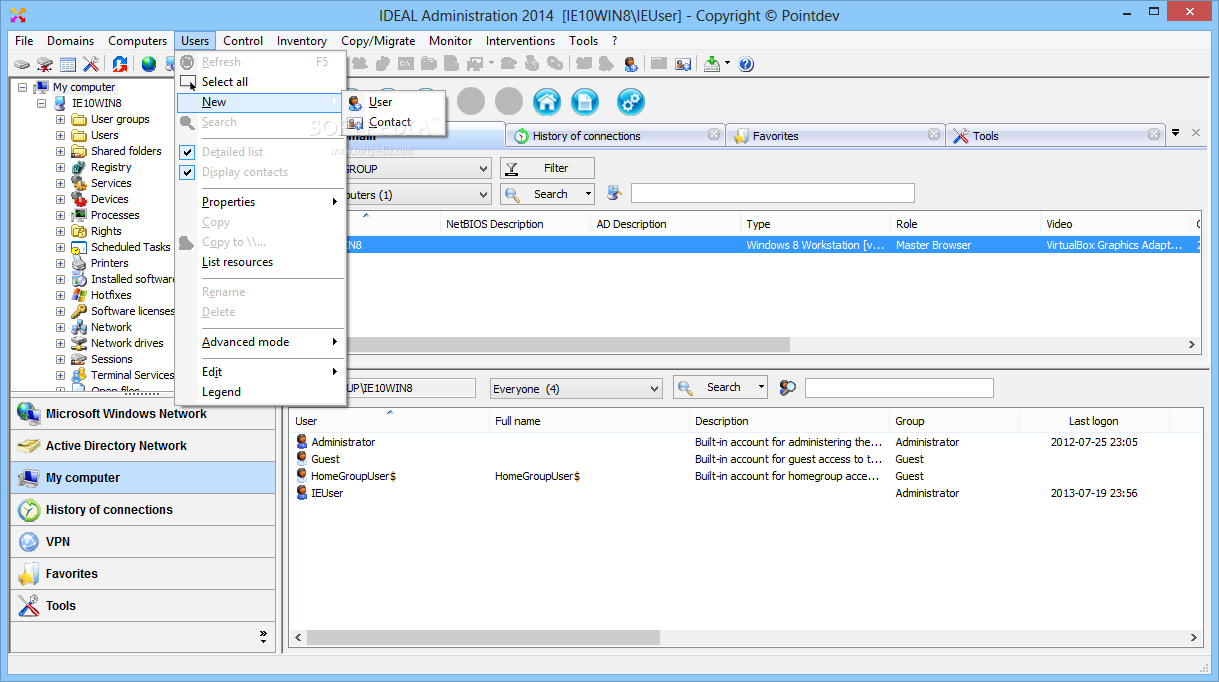The image size is (1219, 682).
Task: Open the lower Search button dropdown arrow
Action: point(761,387)
